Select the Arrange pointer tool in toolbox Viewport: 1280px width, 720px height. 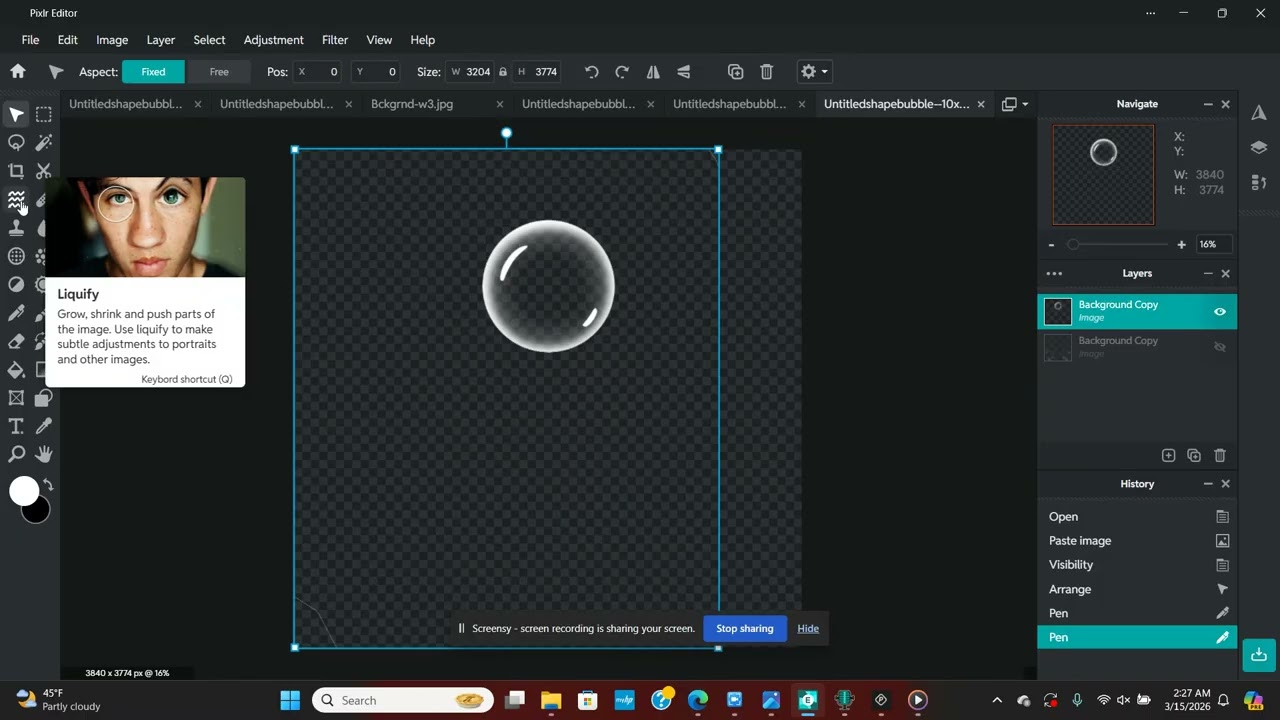pos(16,114)
